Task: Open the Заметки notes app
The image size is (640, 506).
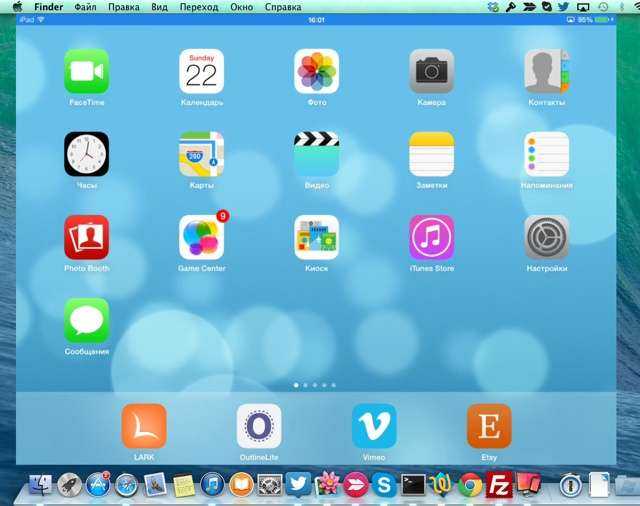Action: tap(432, 154)
